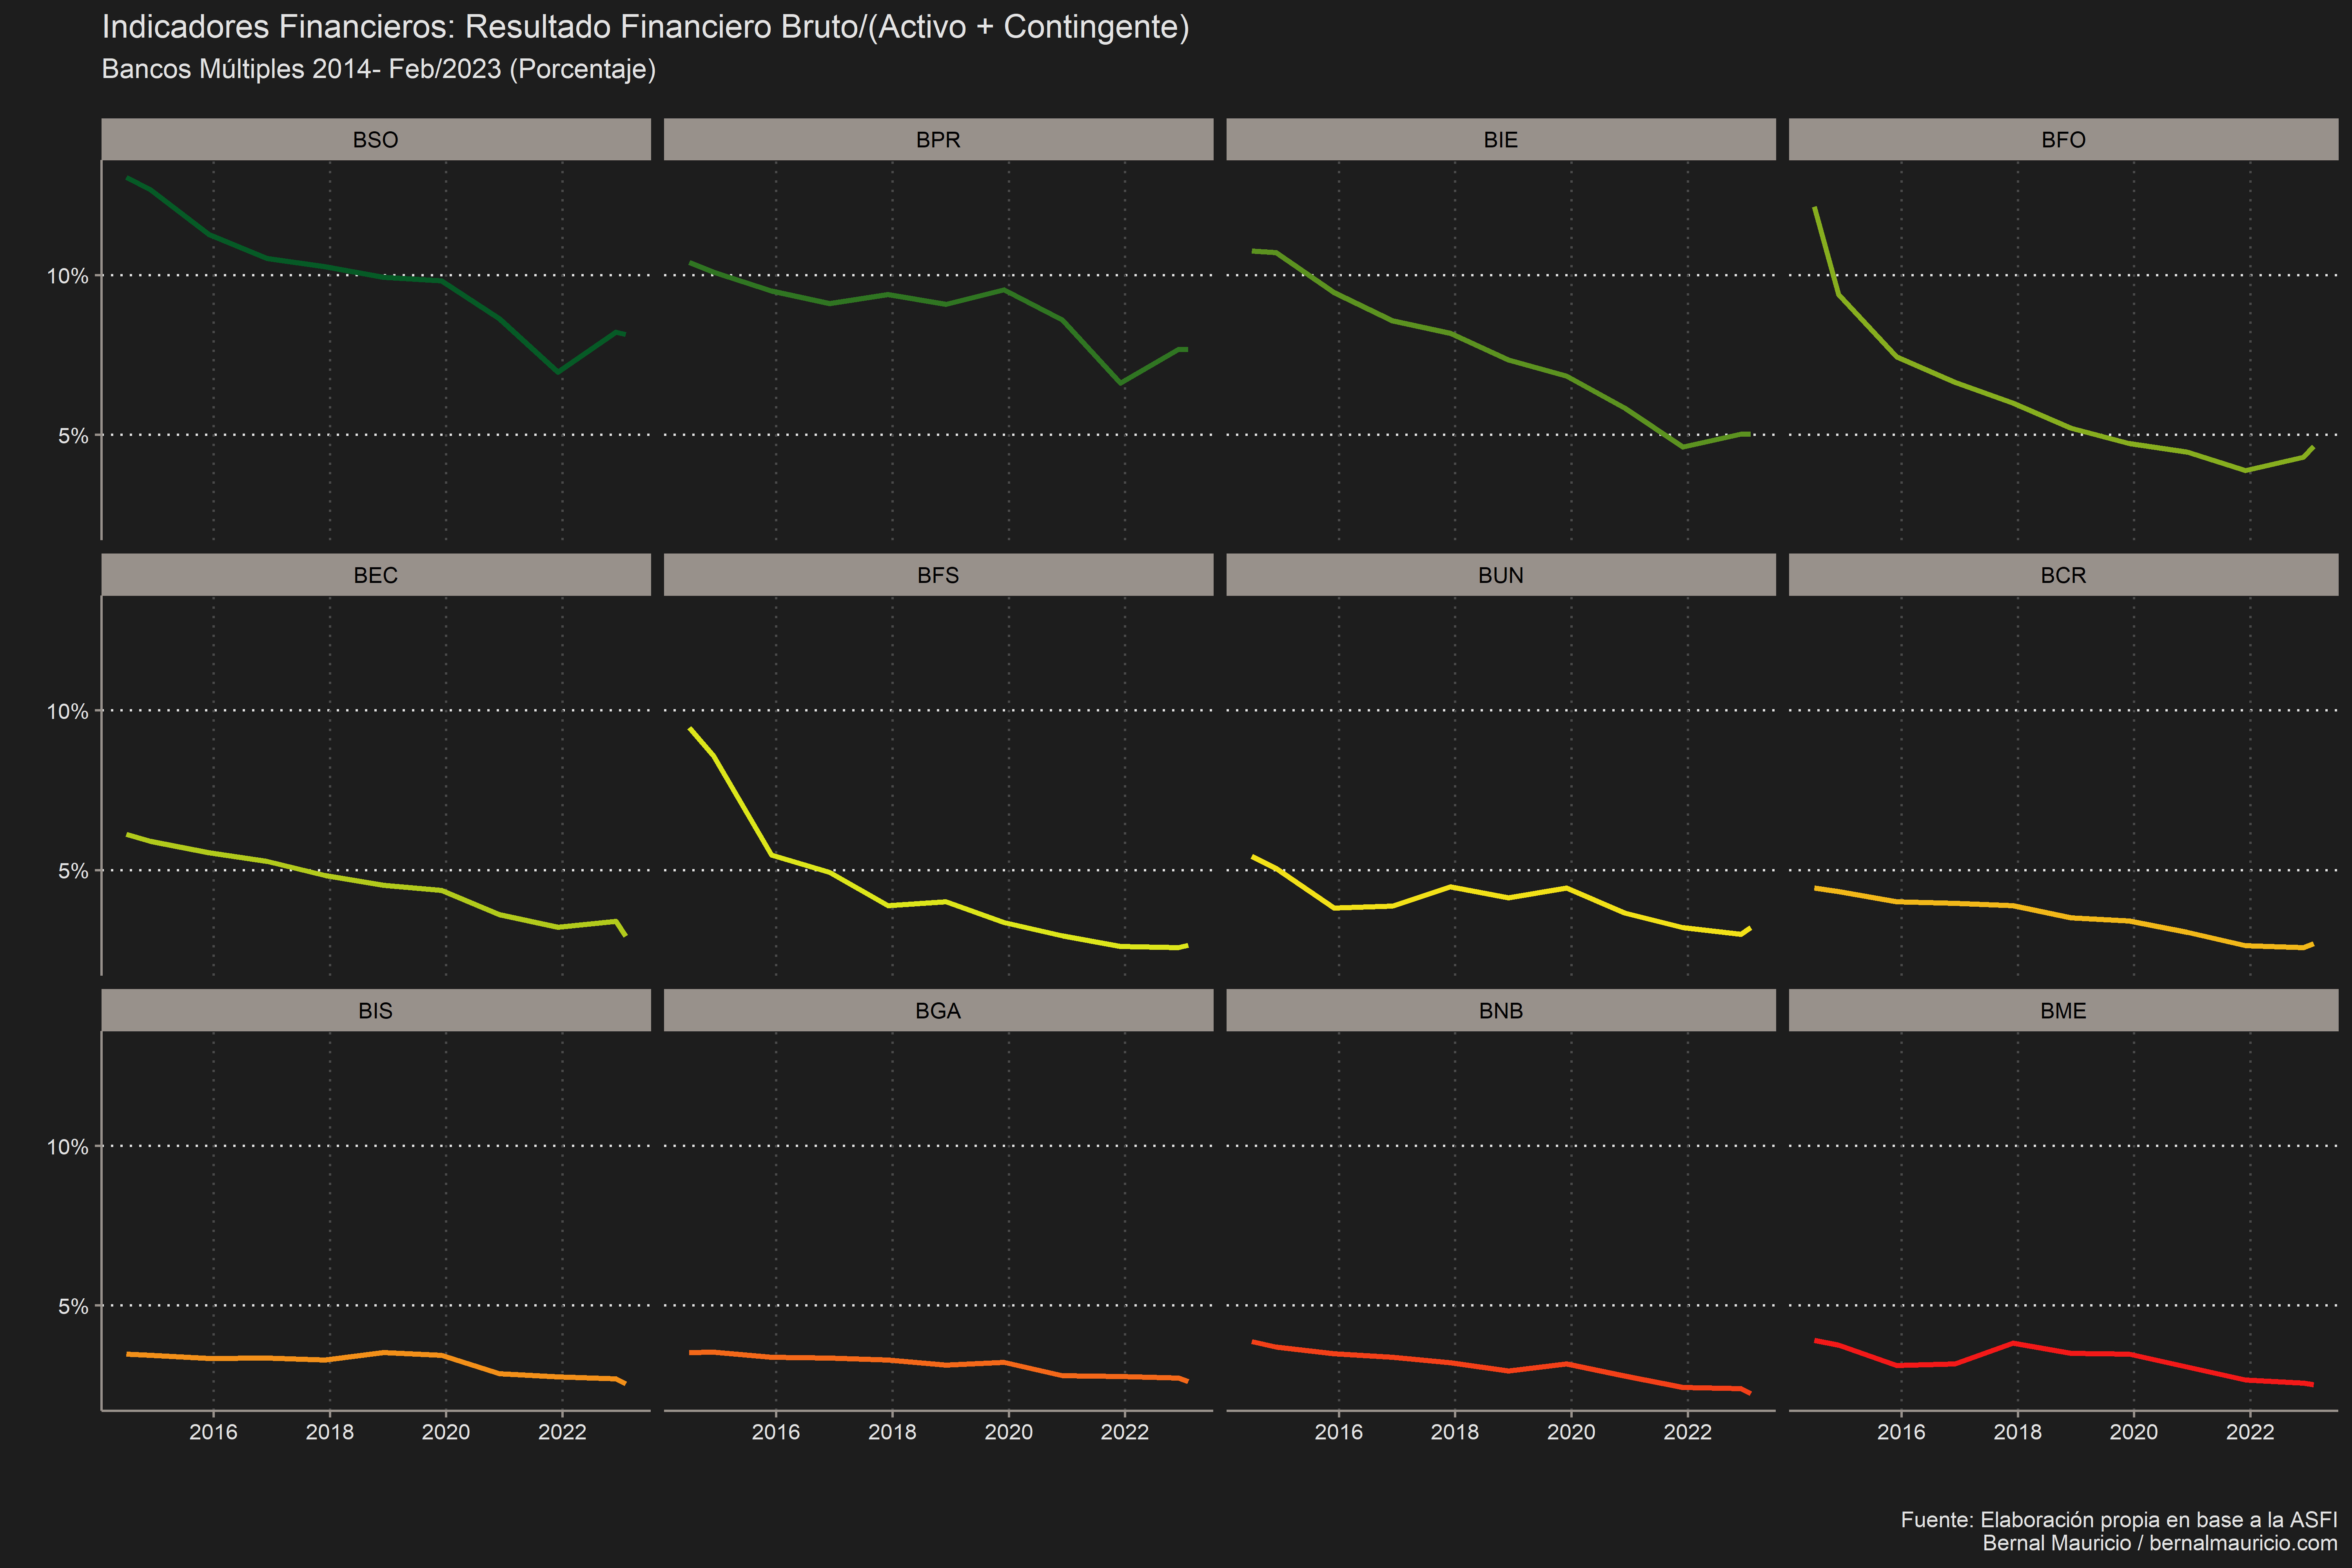The width and height of the screenshot is (2352, 1568).
Task: Click the BIE panel header
Action: [x=1501, y=139]
